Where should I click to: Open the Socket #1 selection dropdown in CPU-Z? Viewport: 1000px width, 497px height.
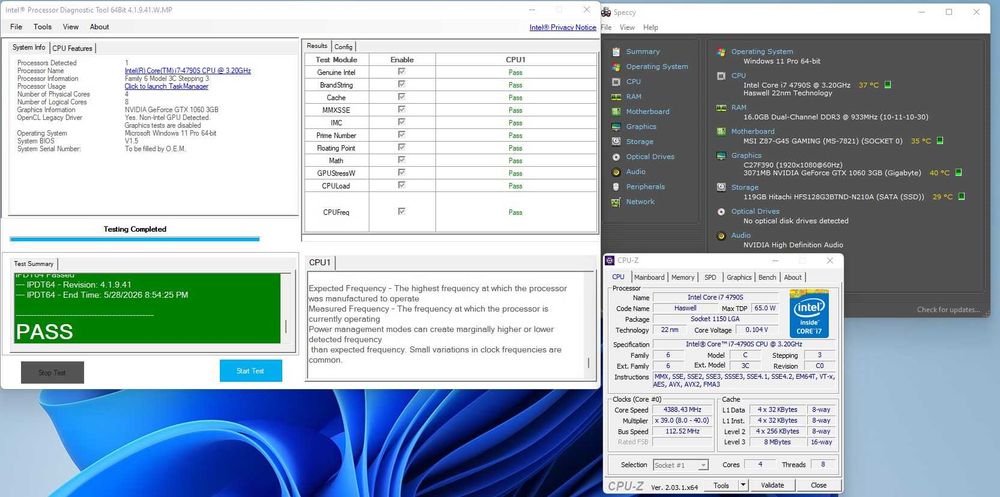click(x=680, y=465)
